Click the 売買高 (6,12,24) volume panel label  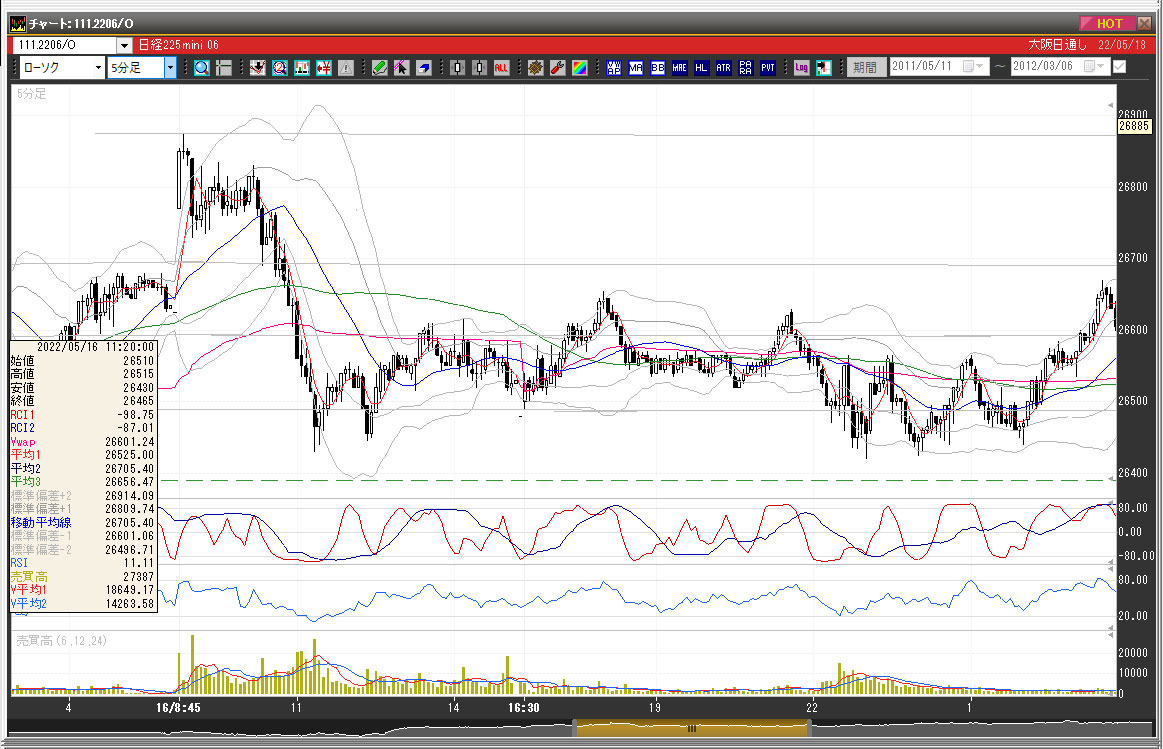[62, 641]
